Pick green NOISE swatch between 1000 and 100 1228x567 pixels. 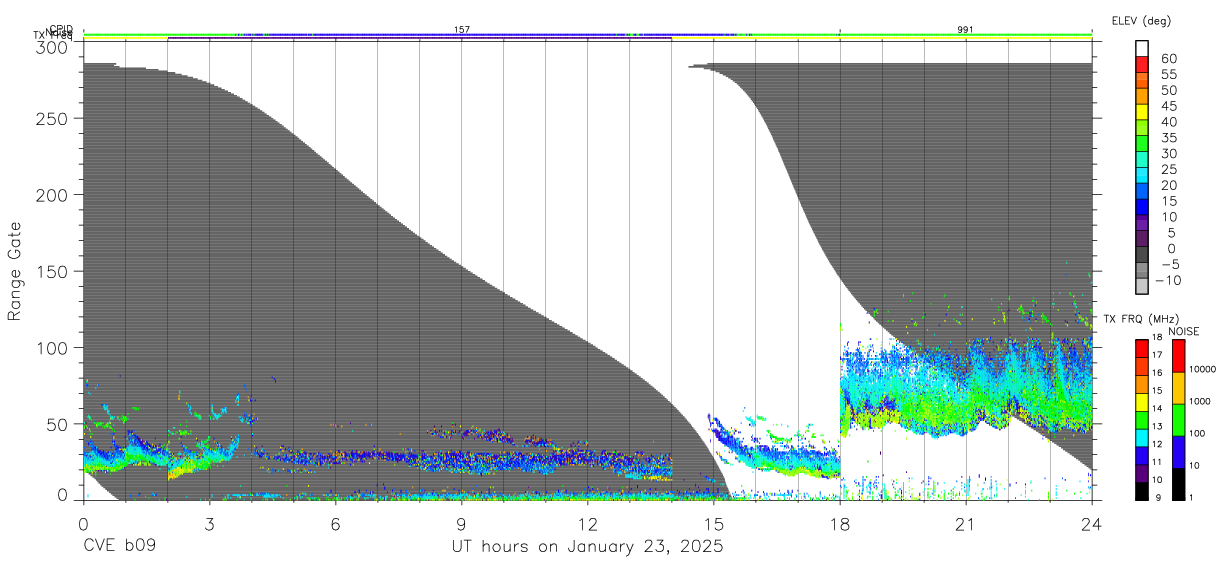click(x=1179, y=420)
